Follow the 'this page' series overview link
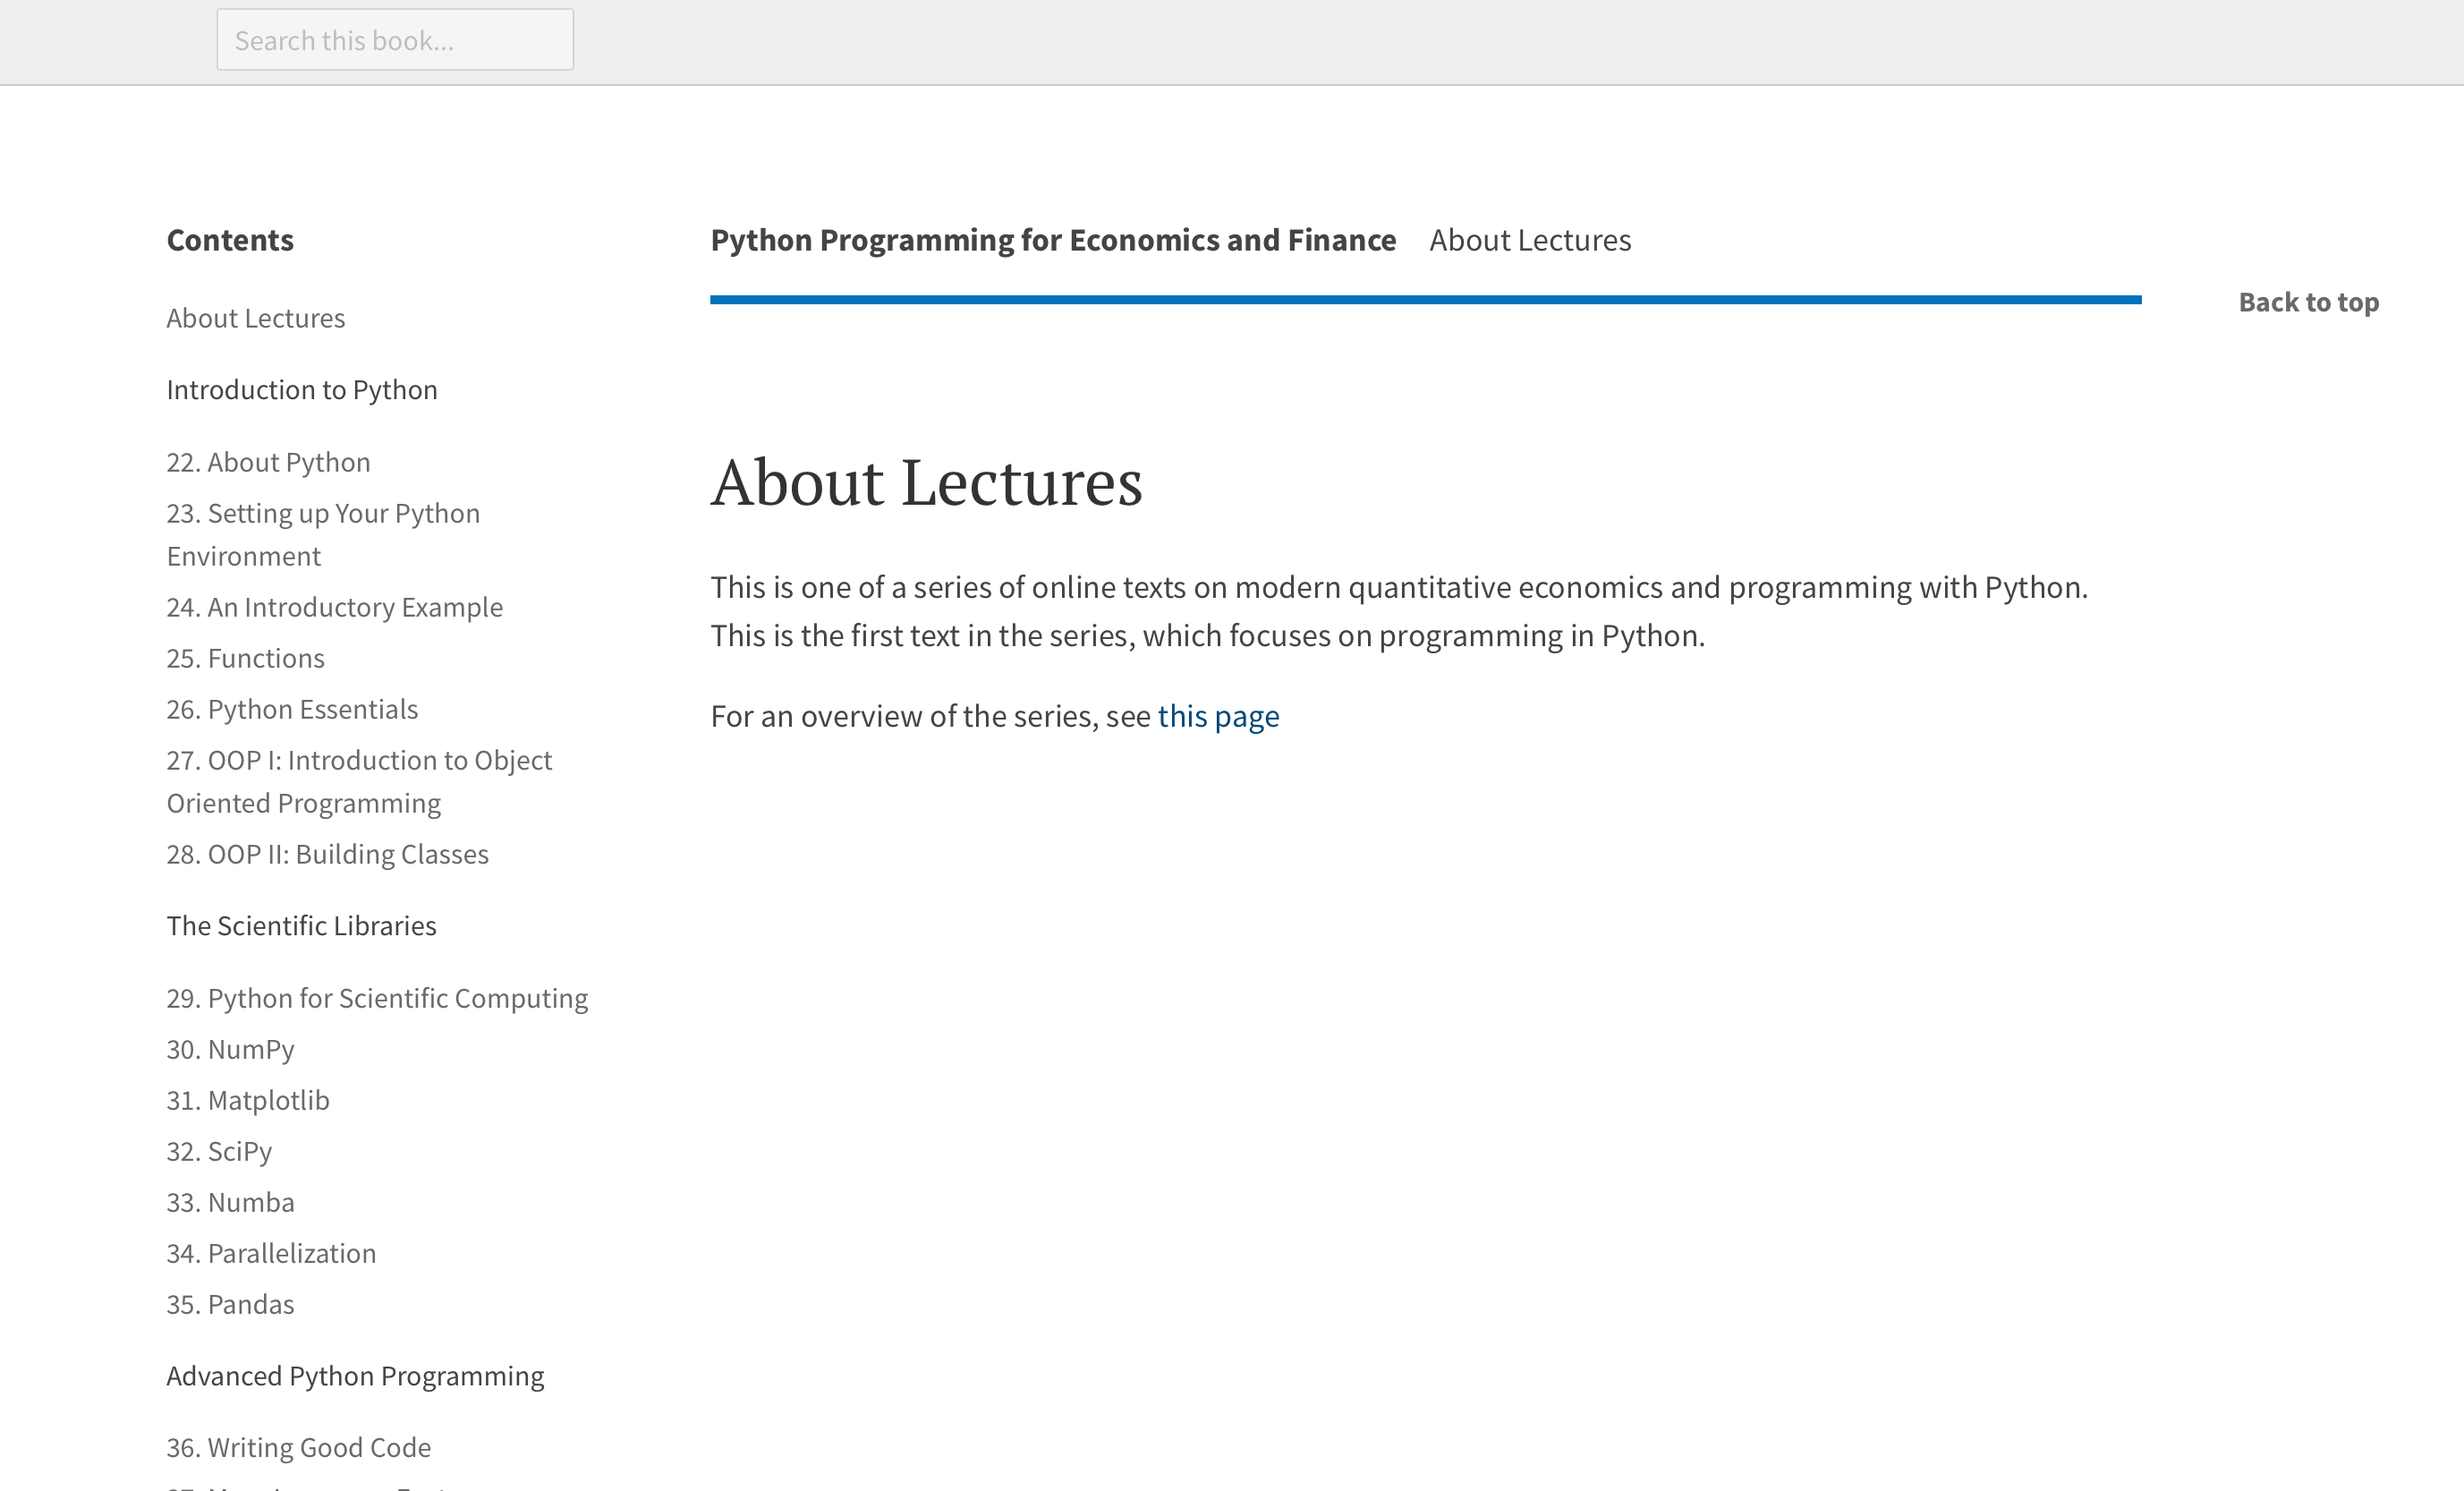Screen dimensions: 2464x1491 coord(1218,716)
